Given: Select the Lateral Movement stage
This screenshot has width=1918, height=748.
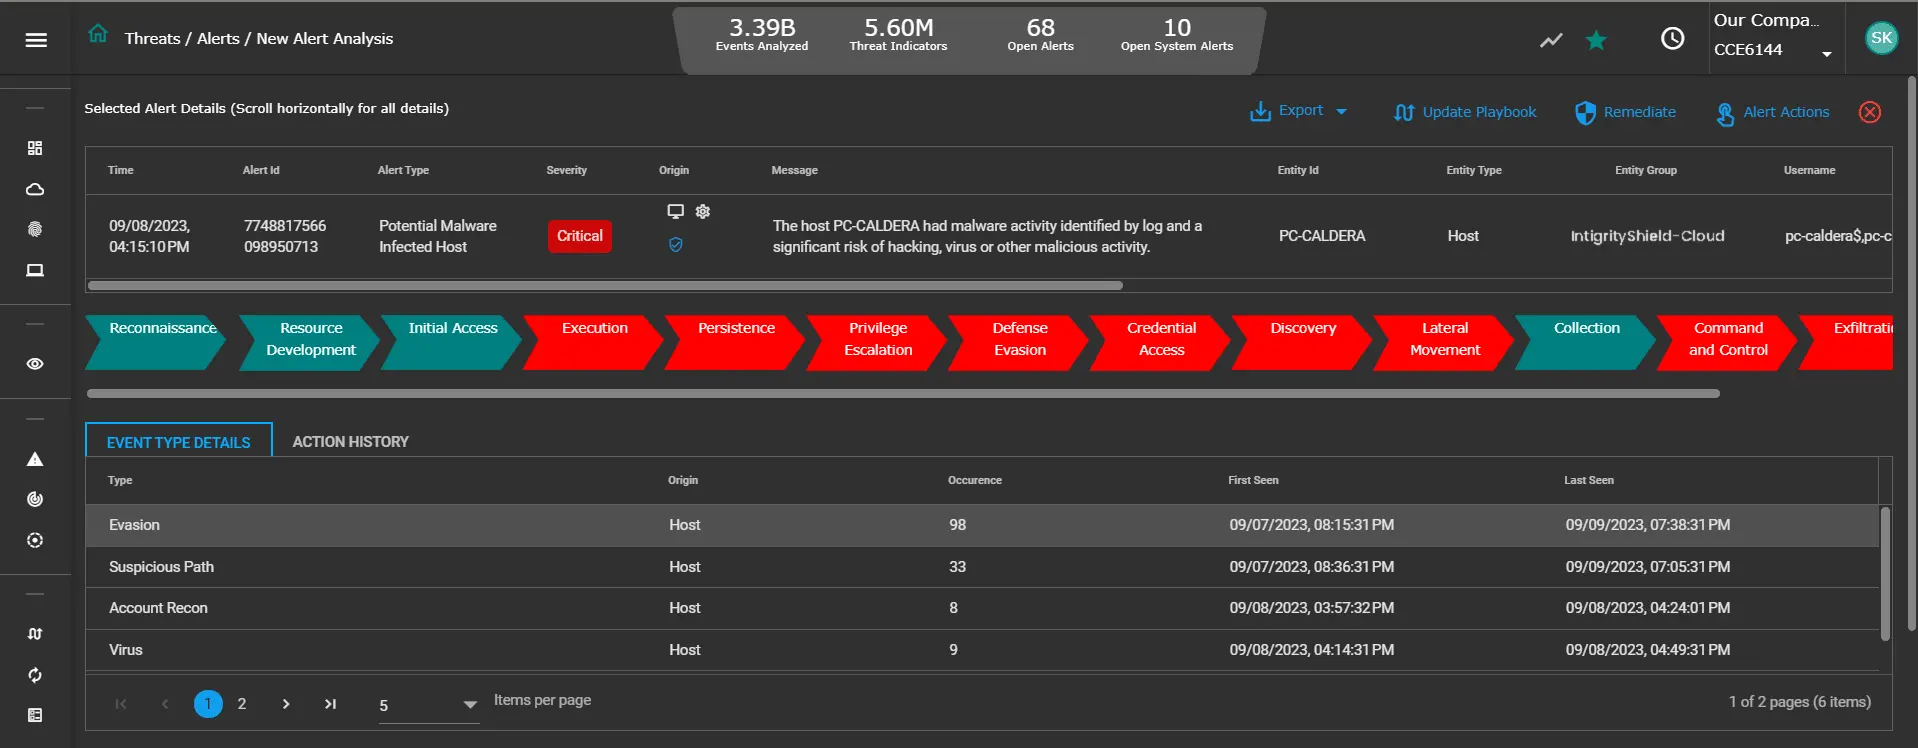Looking at the screenshot, I should click(1445, 342).
